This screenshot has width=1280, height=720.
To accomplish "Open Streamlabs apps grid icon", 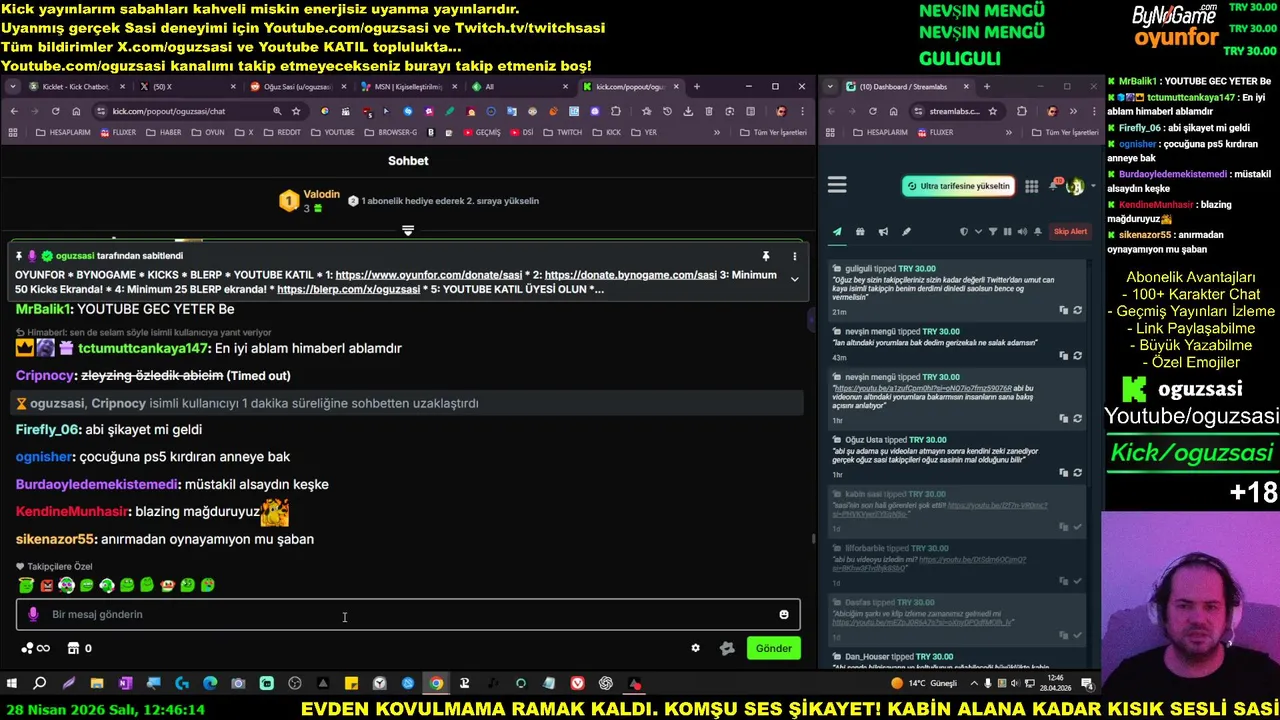I will pyautogui.click(x=1031, y=186).
